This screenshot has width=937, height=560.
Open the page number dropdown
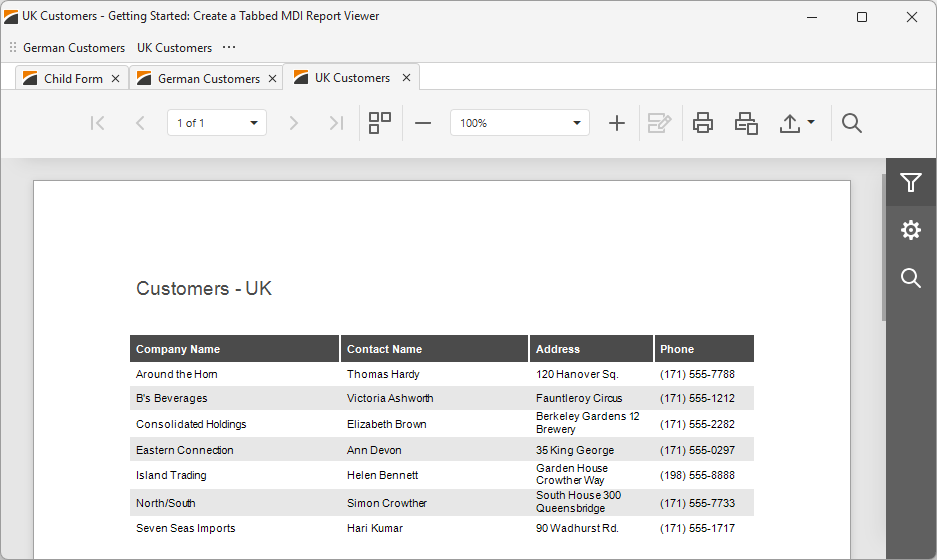click(x=253, y=123)
